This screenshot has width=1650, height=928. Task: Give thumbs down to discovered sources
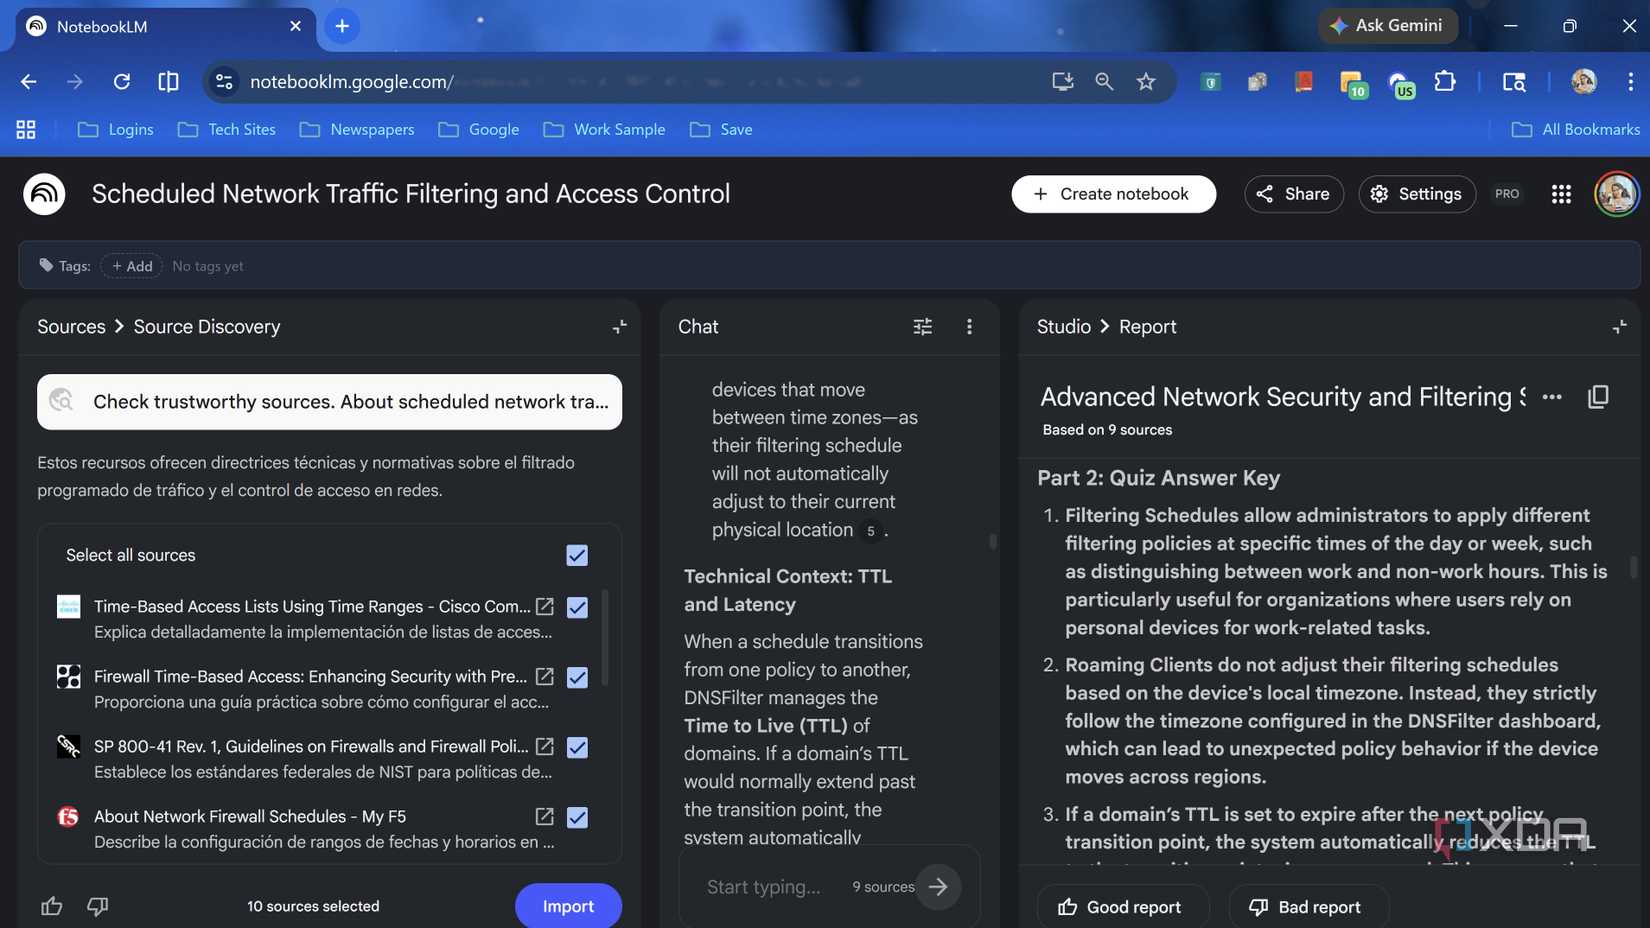tap(97, 906)
